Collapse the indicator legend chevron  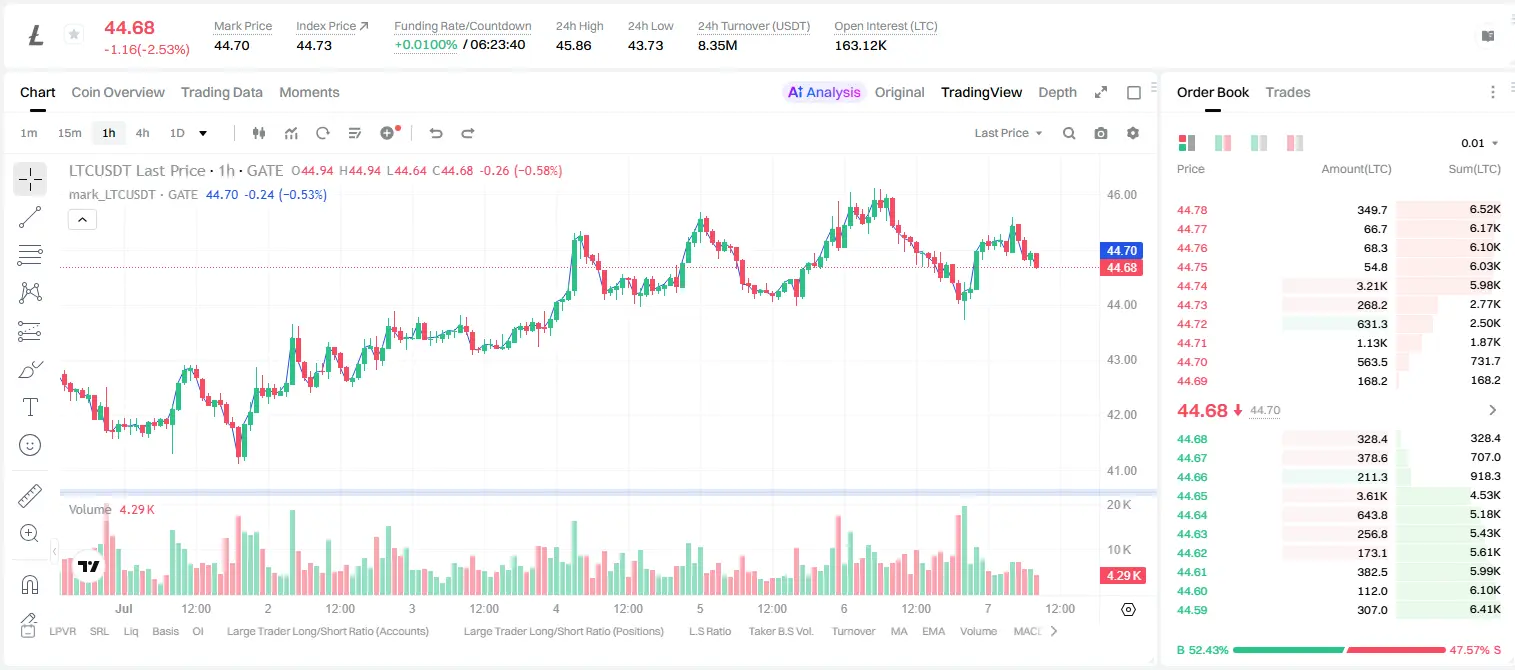(82, 220)
